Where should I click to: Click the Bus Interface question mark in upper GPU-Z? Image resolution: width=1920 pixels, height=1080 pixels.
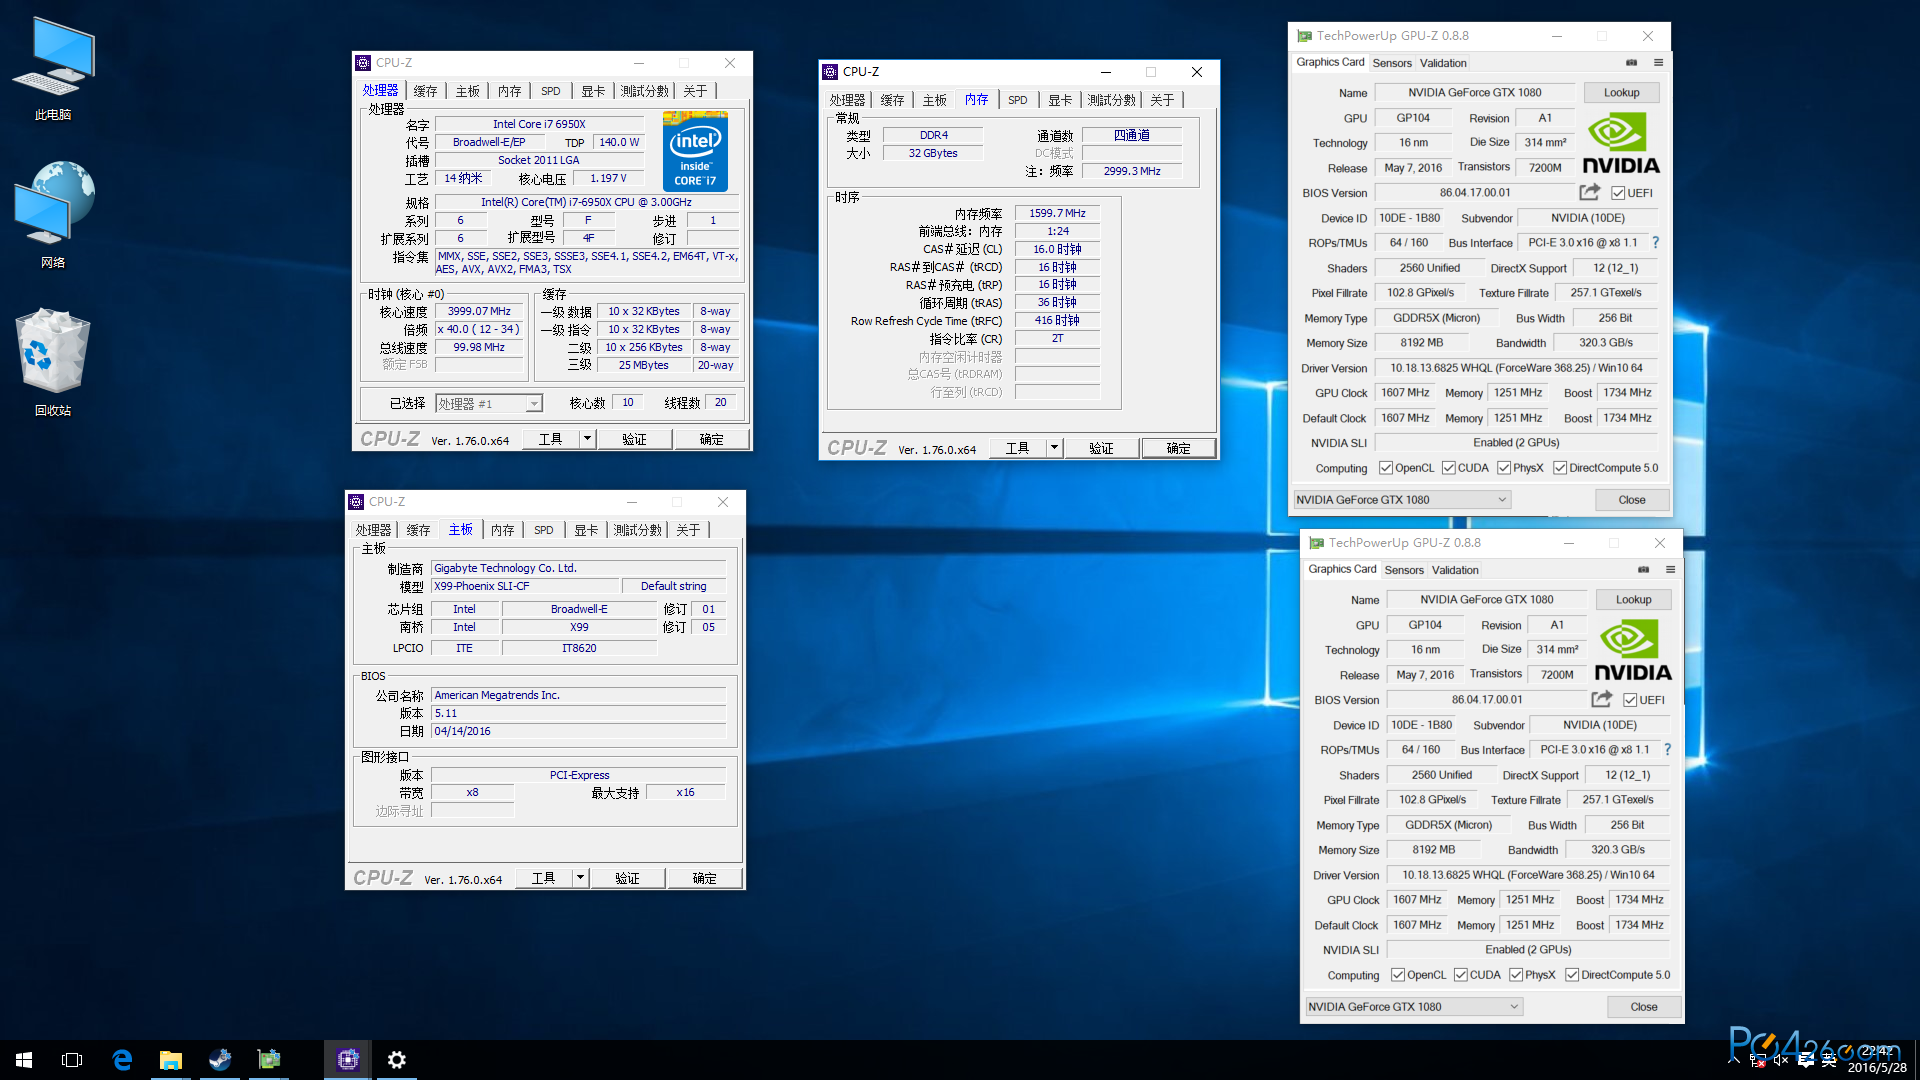tap(1655, 242)
